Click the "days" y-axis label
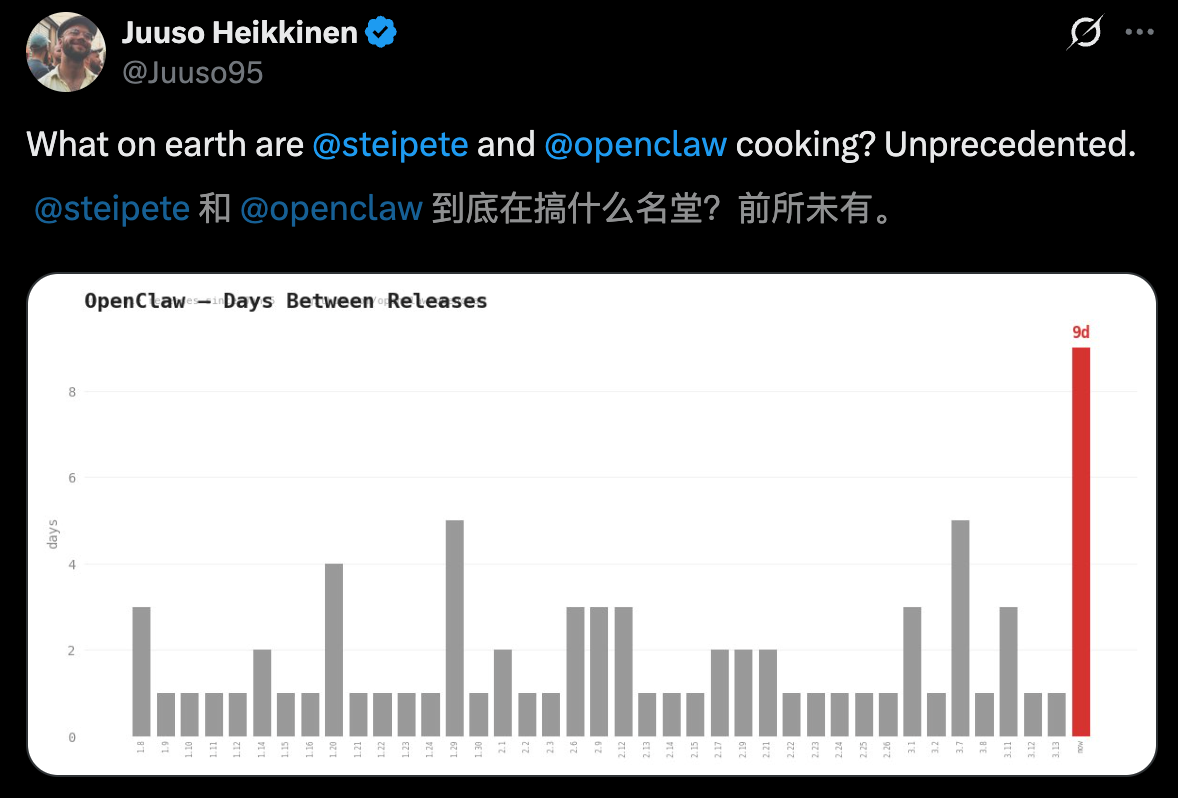The width and height of the screenshot is (1178, 798). (x=52, y=533)
